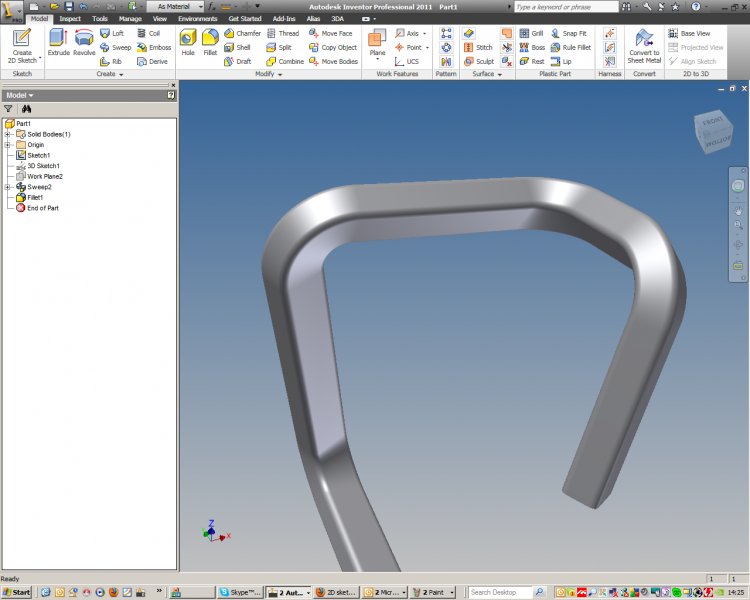Viewport: 750px width, 600px height.
Task: Open the Surface panel dropdown
Action: pyautogui.click(x=487, y=74)
